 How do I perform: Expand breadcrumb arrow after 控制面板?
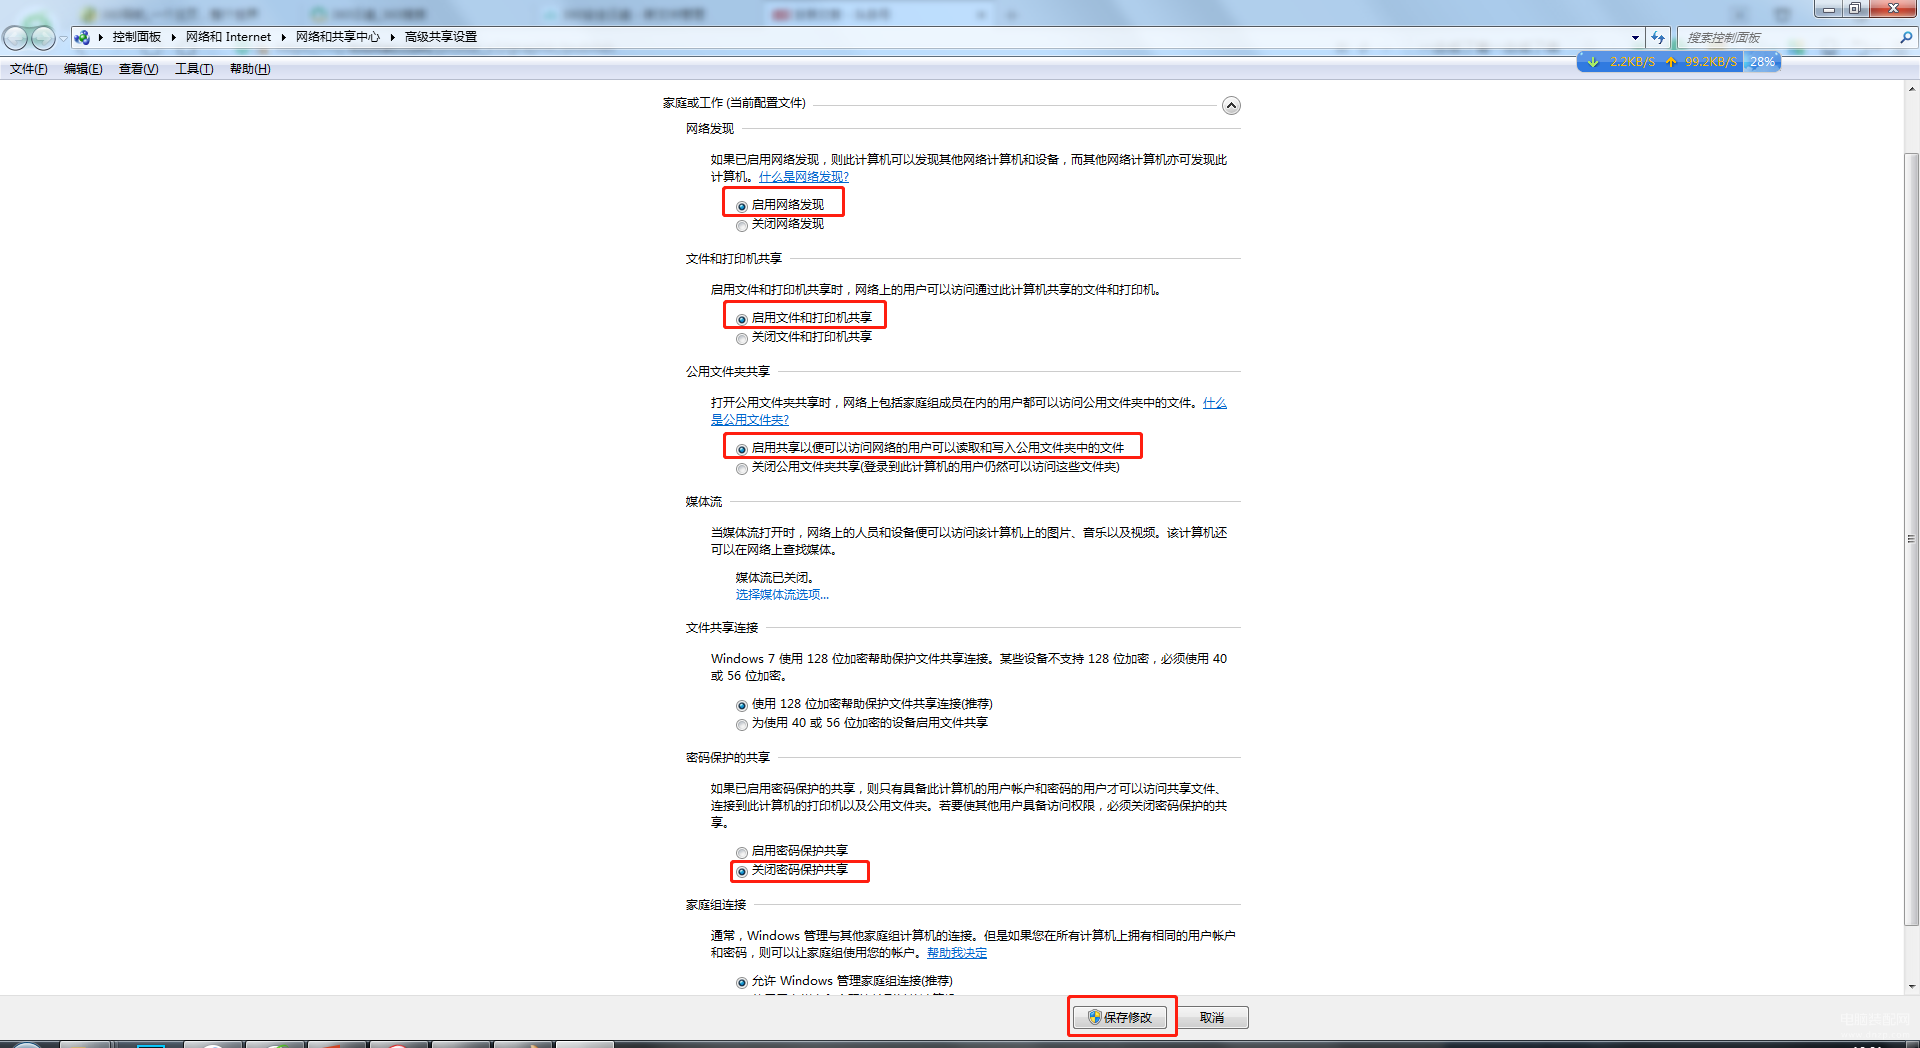pyautogui.click(x=174, y=37)
